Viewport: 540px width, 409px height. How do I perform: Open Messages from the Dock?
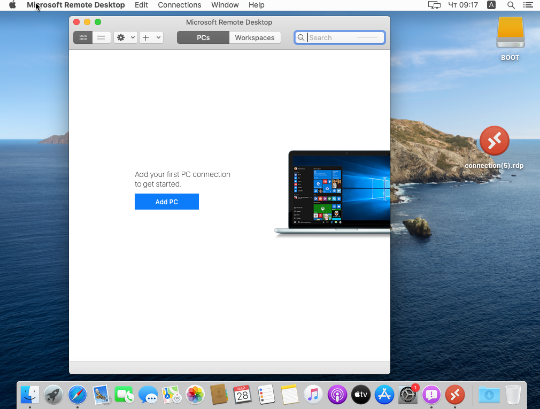click(148, 395)
